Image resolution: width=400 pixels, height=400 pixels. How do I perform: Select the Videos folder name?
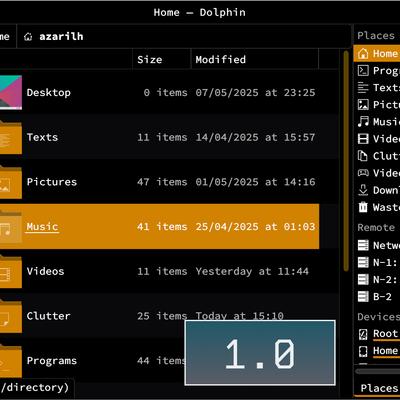[x=45, y=271]
